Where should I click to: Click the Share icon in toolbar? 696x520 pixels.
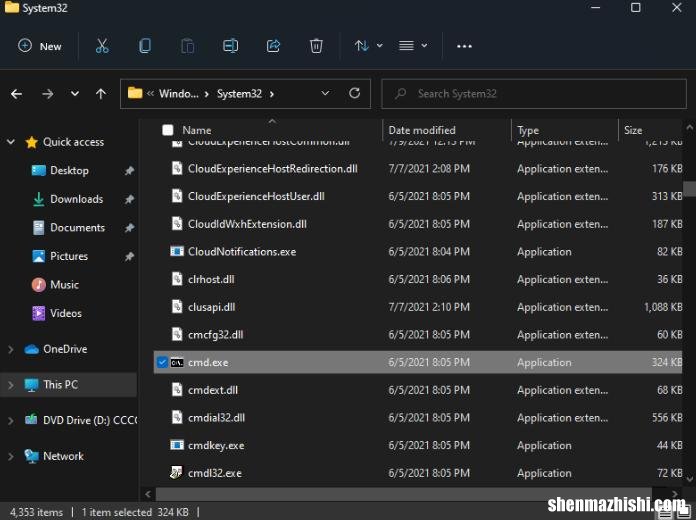[273, 46]
